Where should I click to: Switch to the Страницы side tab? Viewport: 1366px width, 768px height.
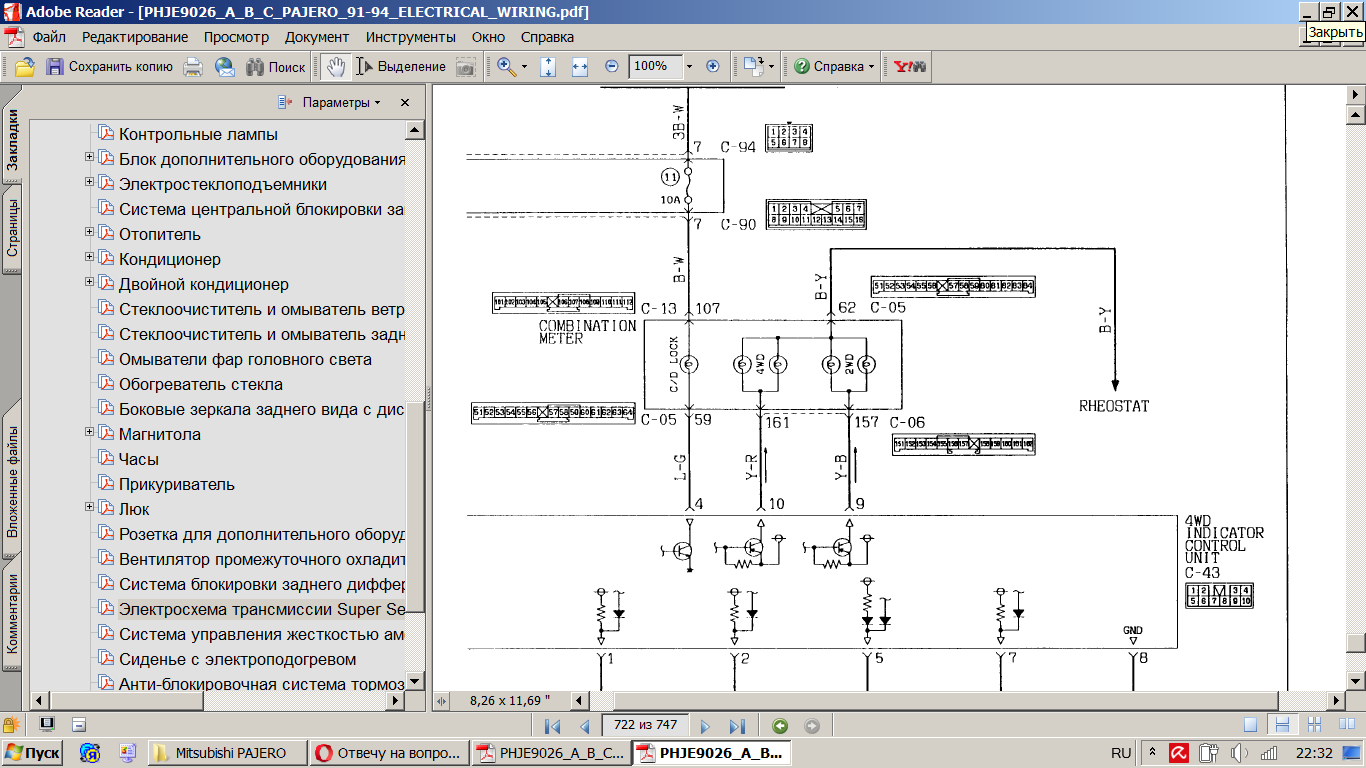tap(12, 228)
